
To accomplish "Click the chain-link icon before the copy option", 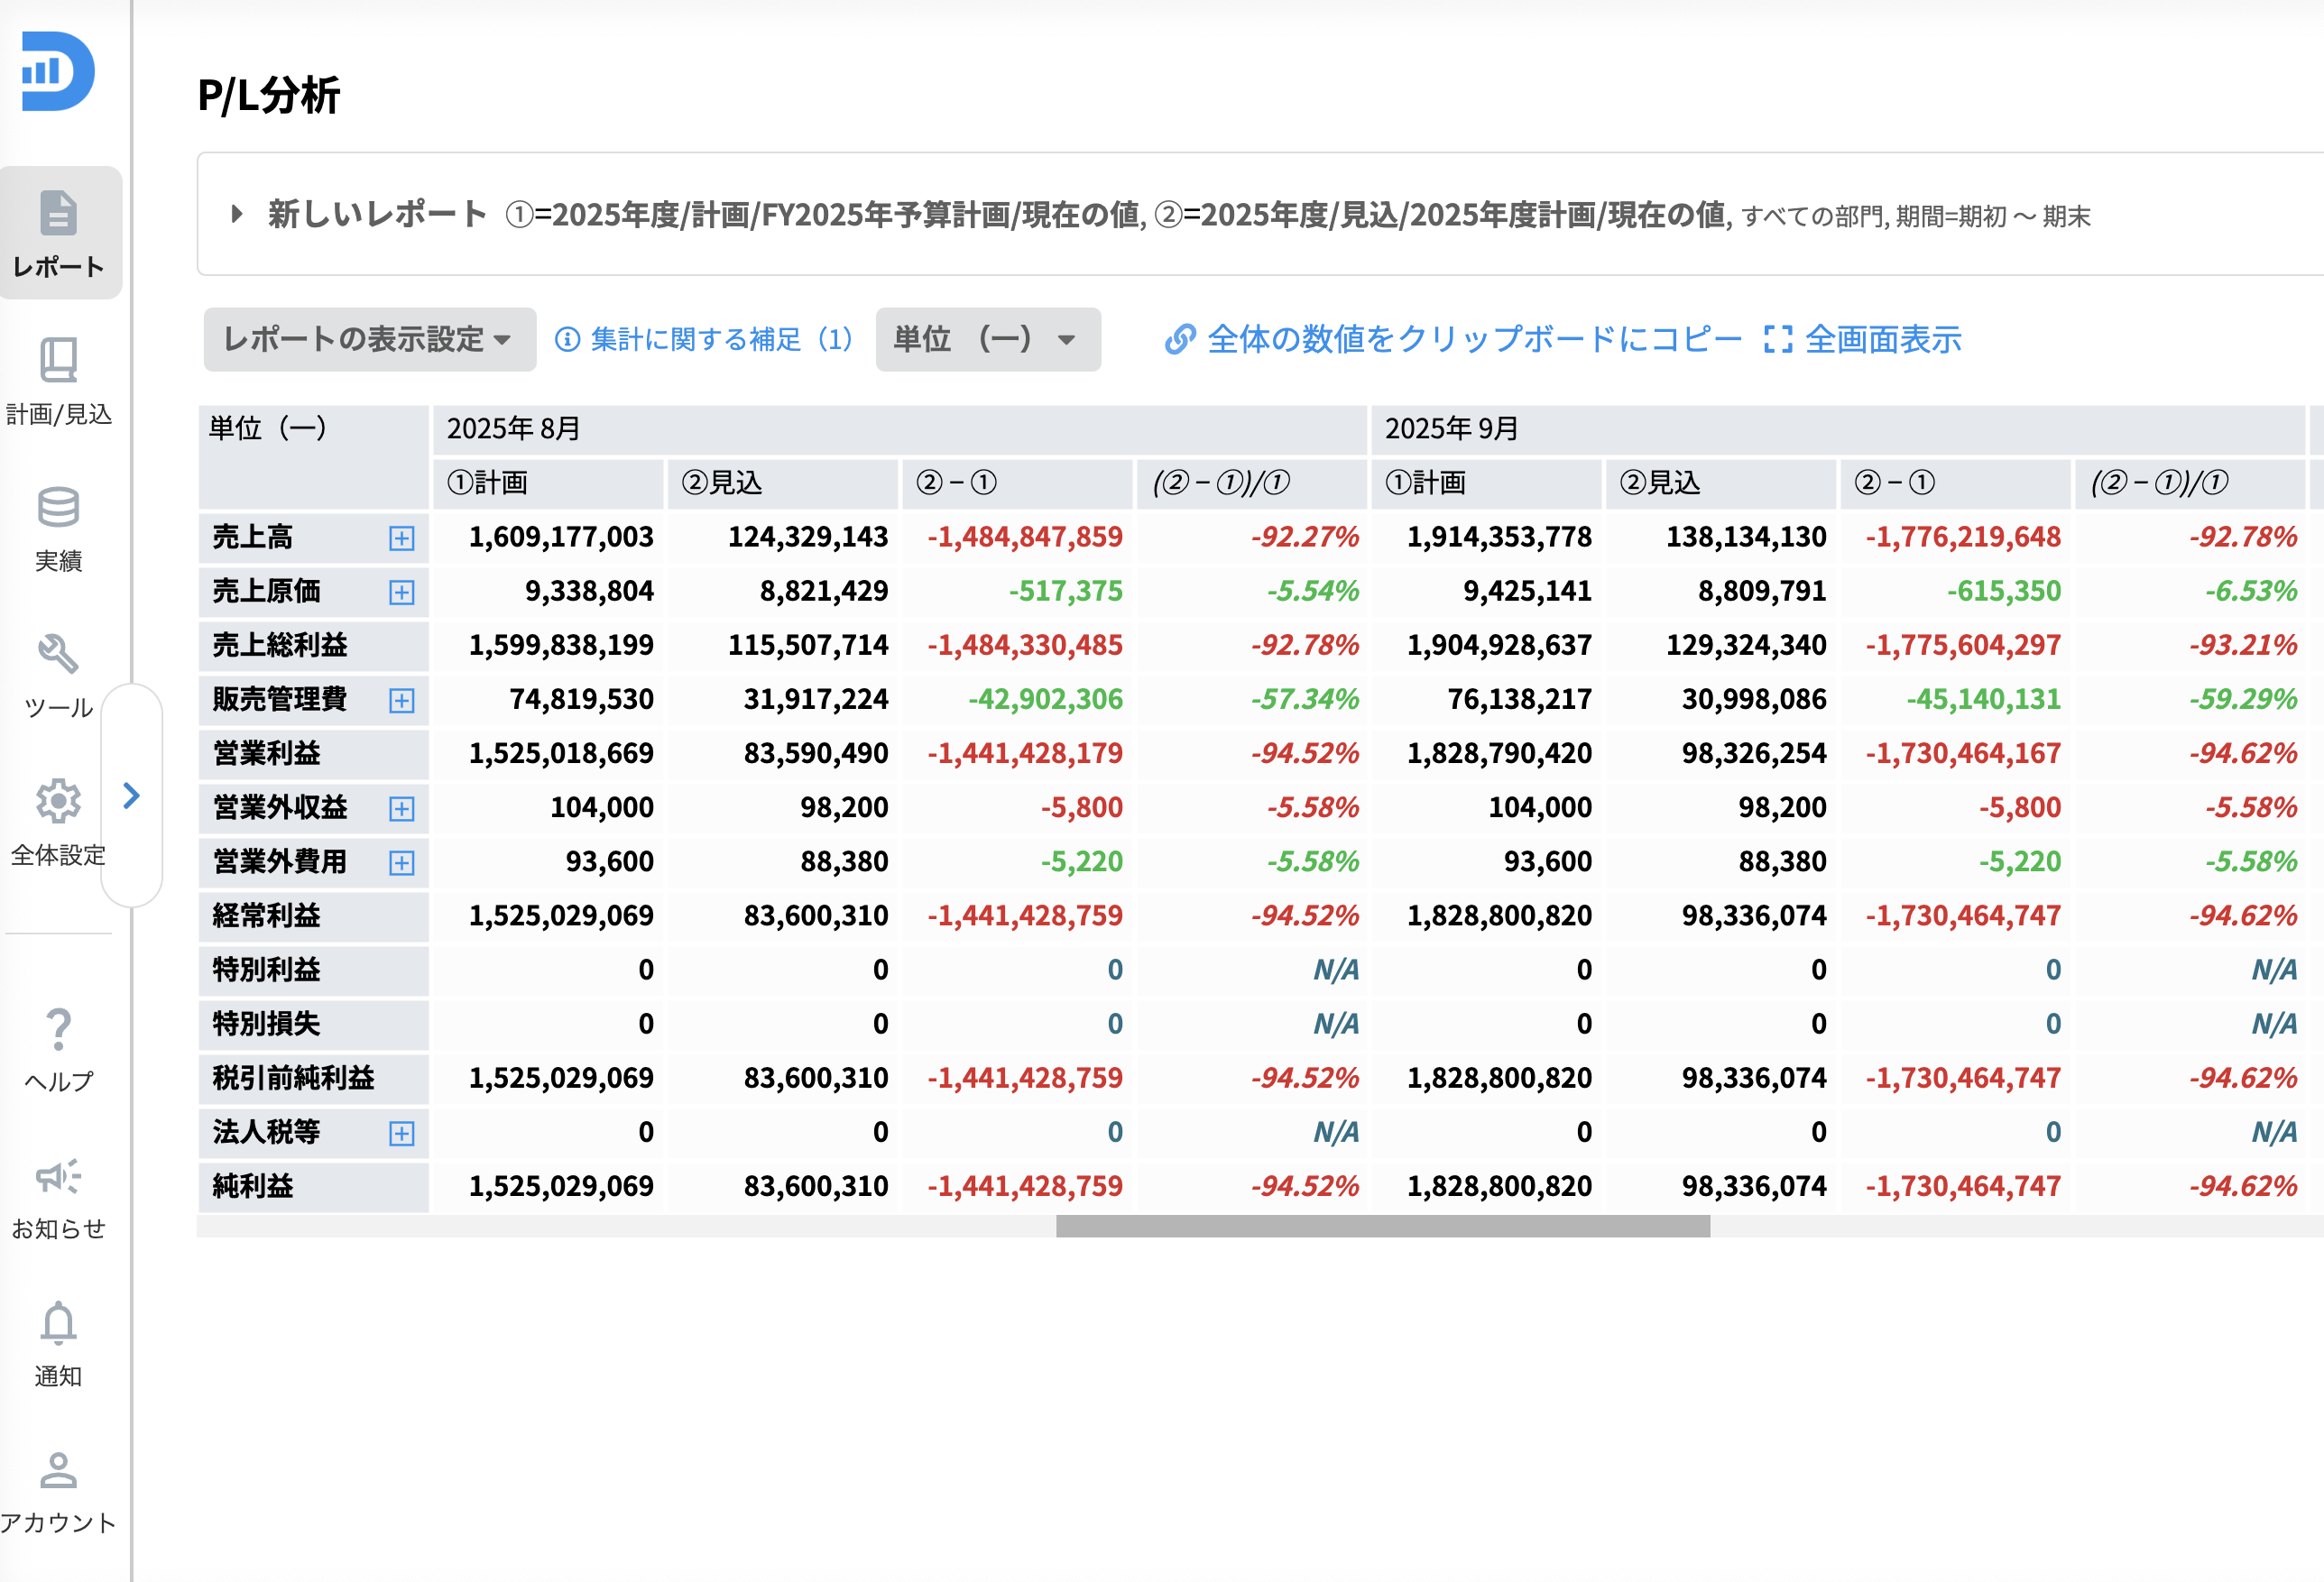I will (1182, 339).
